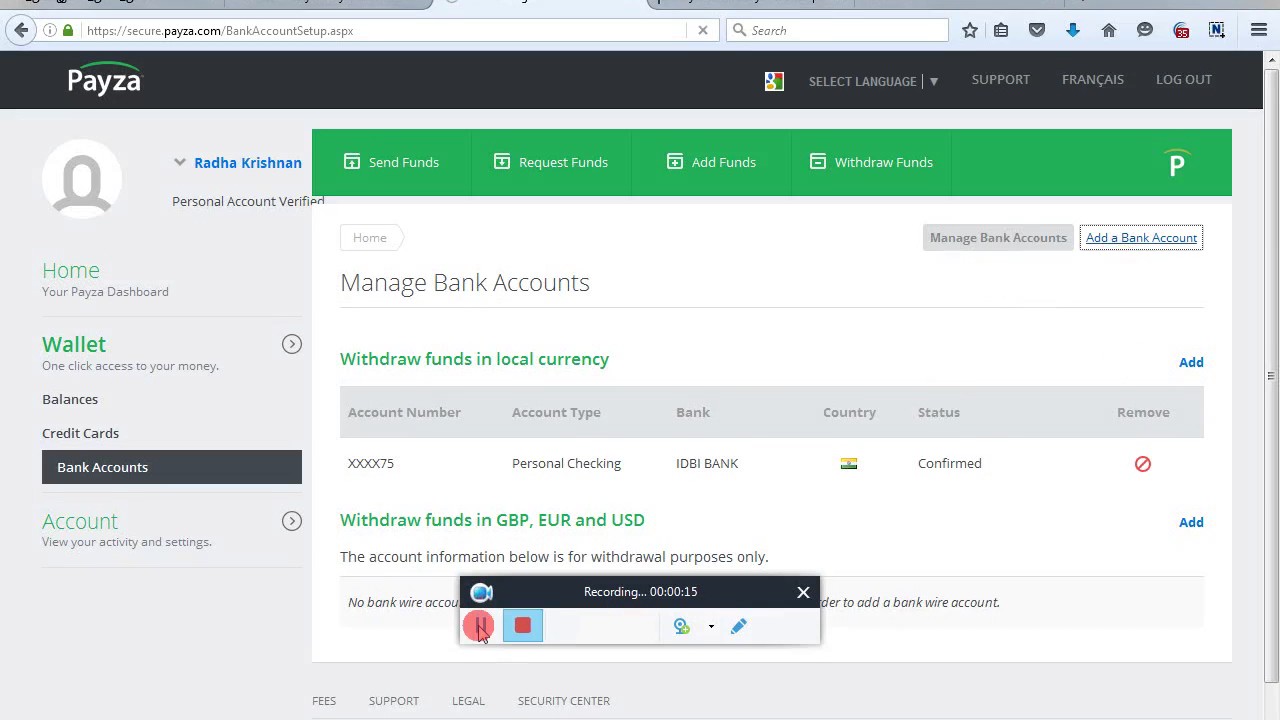This screenshot has height=720, width=1280.
Task: Click the Wallet heading
Action: [74, 344]
